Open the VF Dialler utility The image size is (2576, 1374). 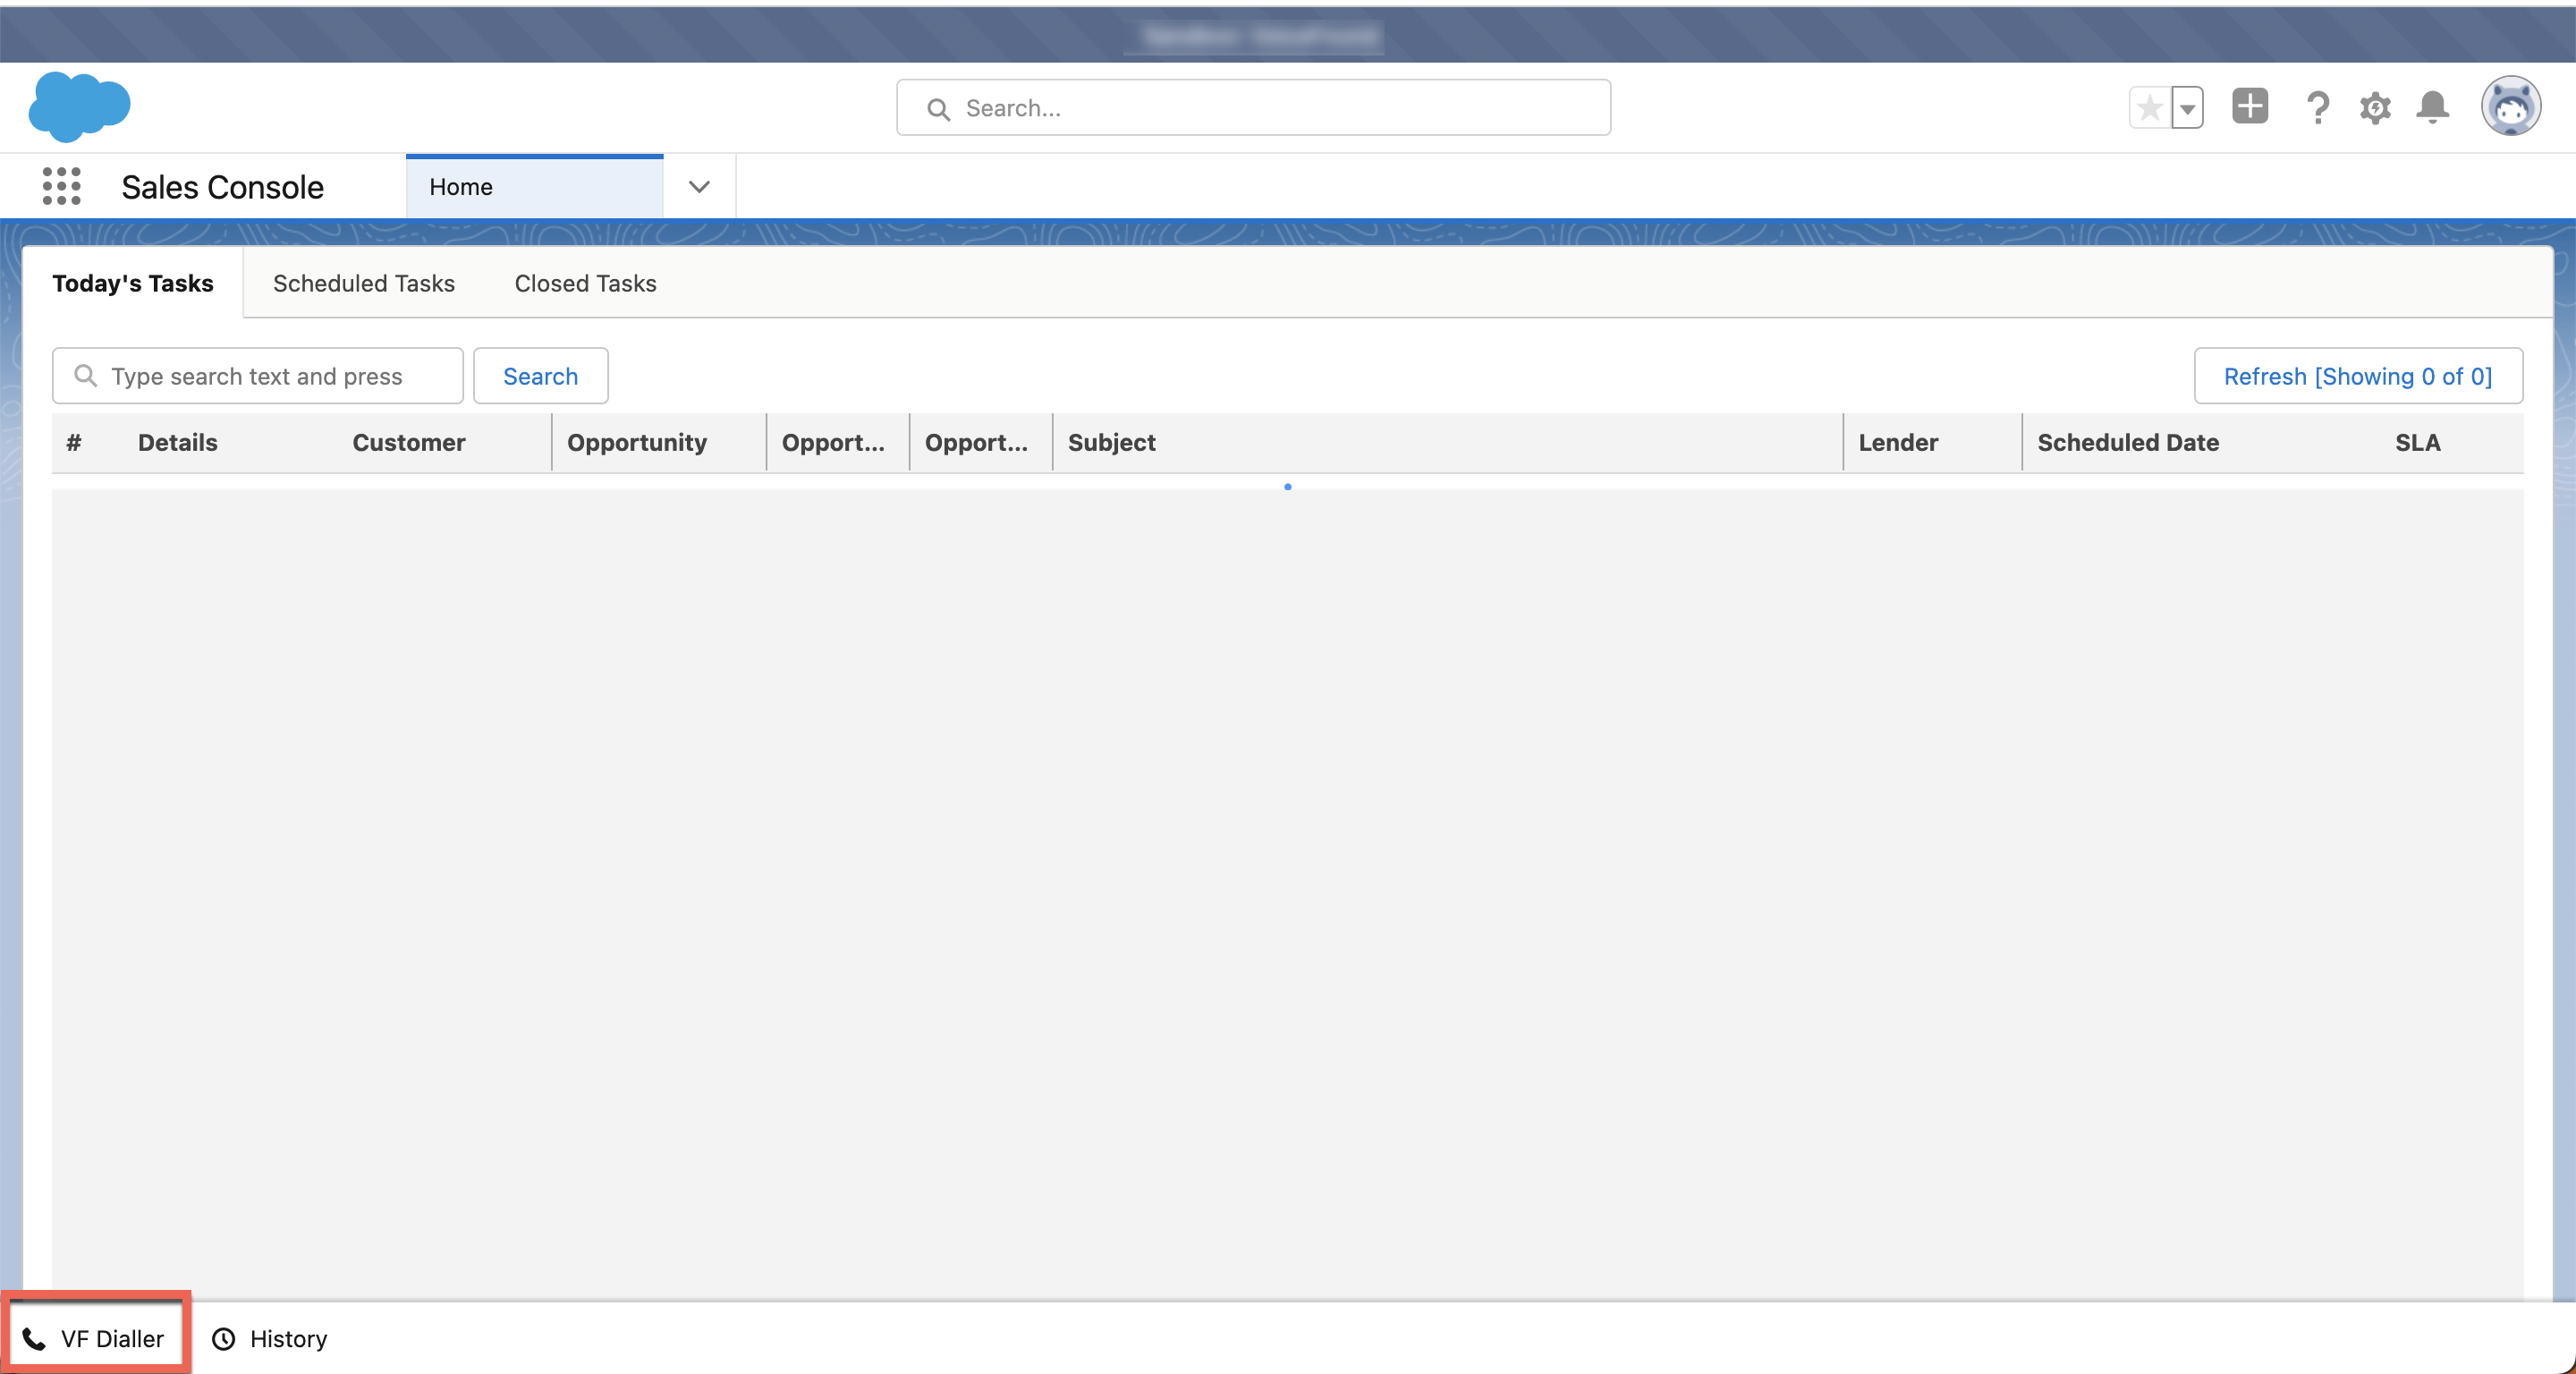[95, 1338]
